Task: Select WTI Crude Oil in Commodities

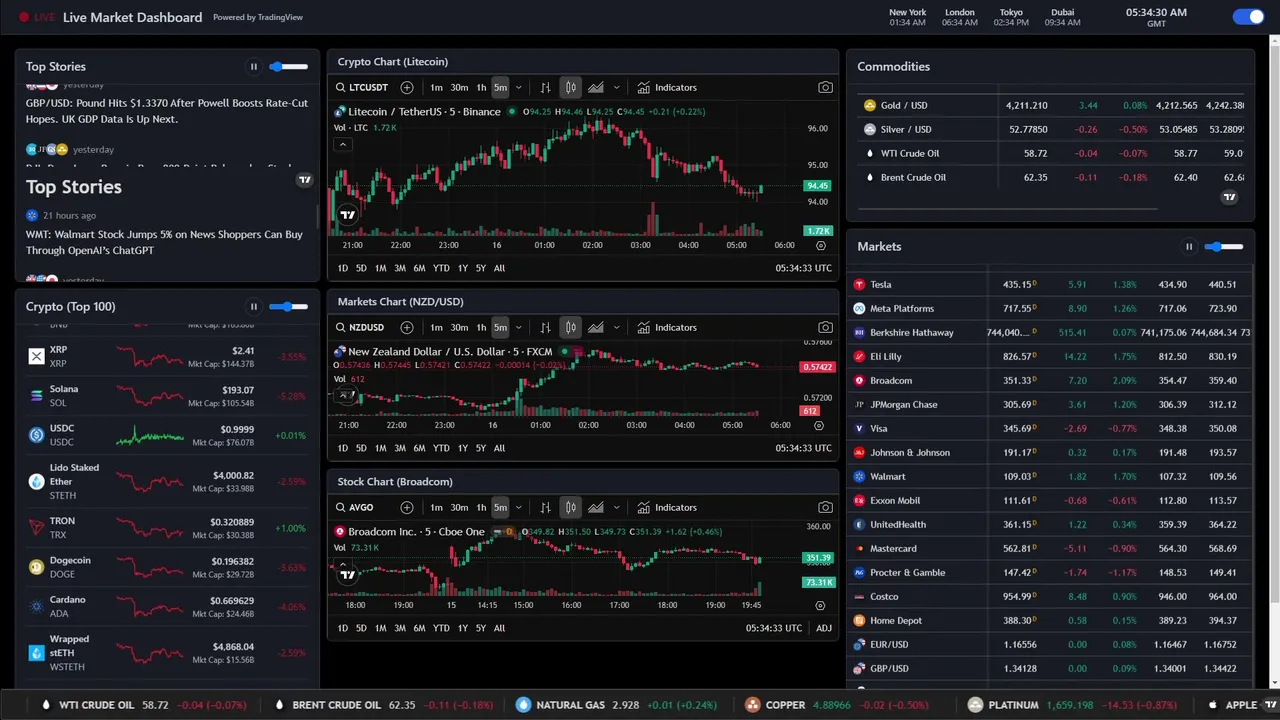Action: [1051, 153]
